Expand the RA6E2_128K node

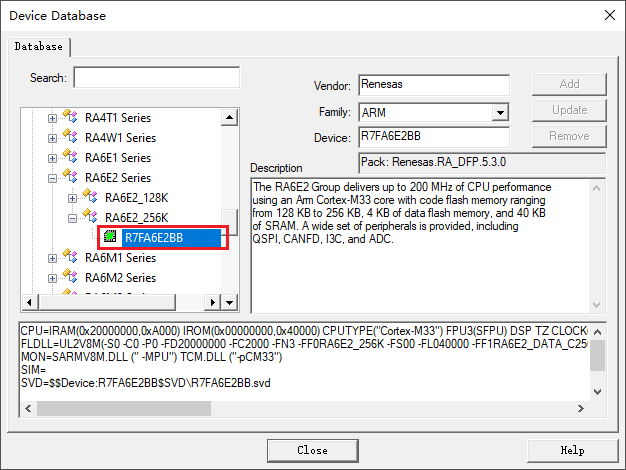72,198
